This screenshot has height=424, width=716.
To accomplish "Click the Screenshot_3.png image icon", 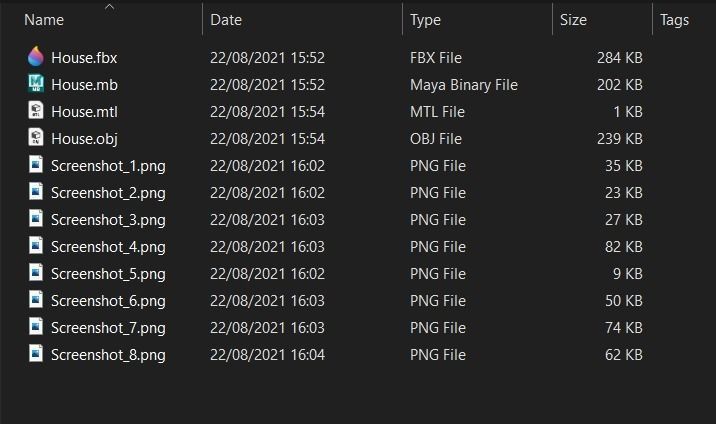I will click(37, 220).
